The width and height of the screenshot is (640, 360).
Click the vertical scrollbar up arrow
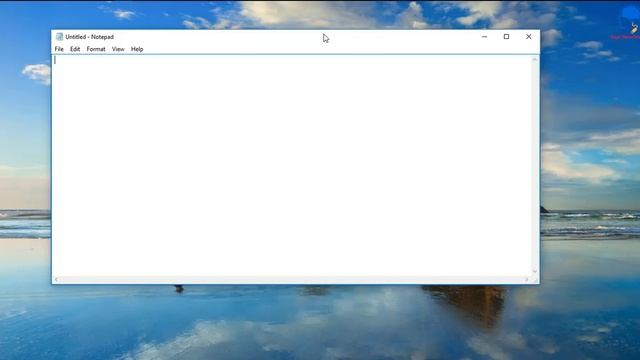pyautogui.click(x=535, y=60)
